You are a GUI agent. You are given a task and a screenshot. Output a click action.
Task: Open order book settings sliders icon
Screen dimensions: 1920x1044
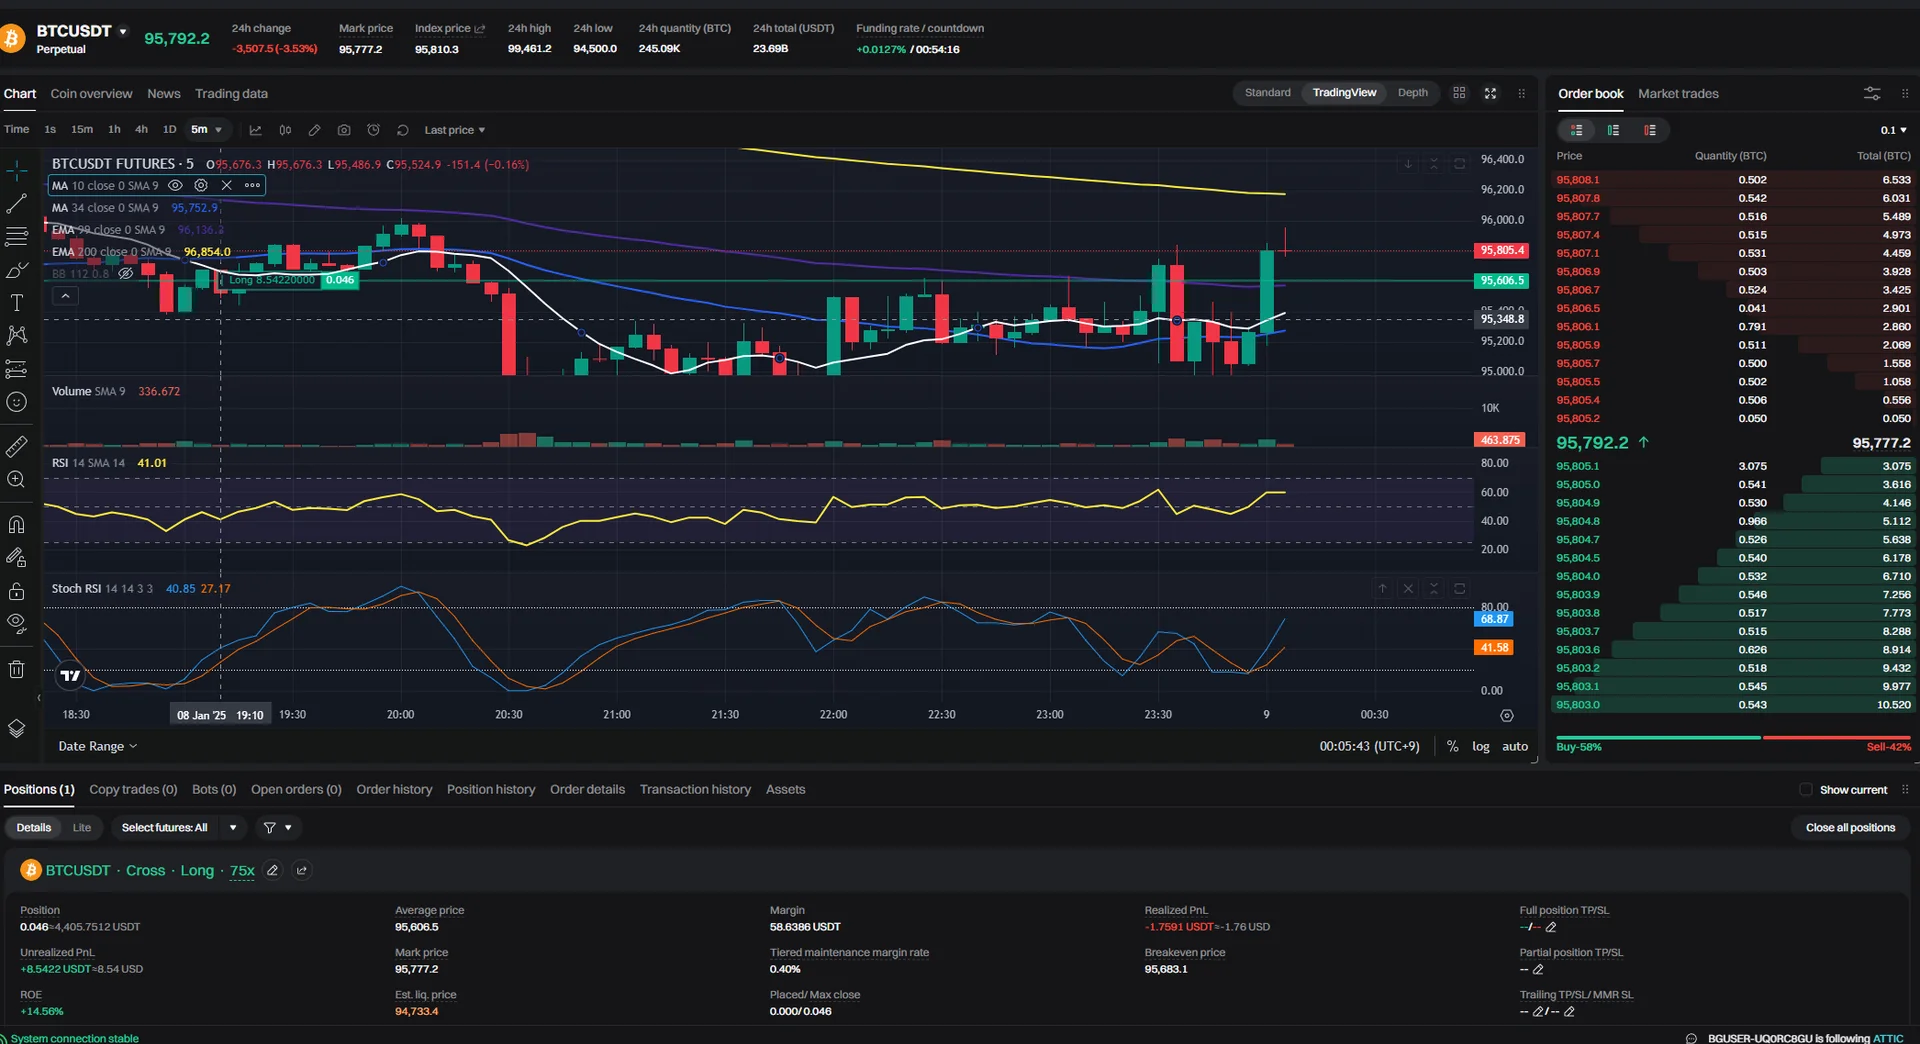(x=1872, y=93)
